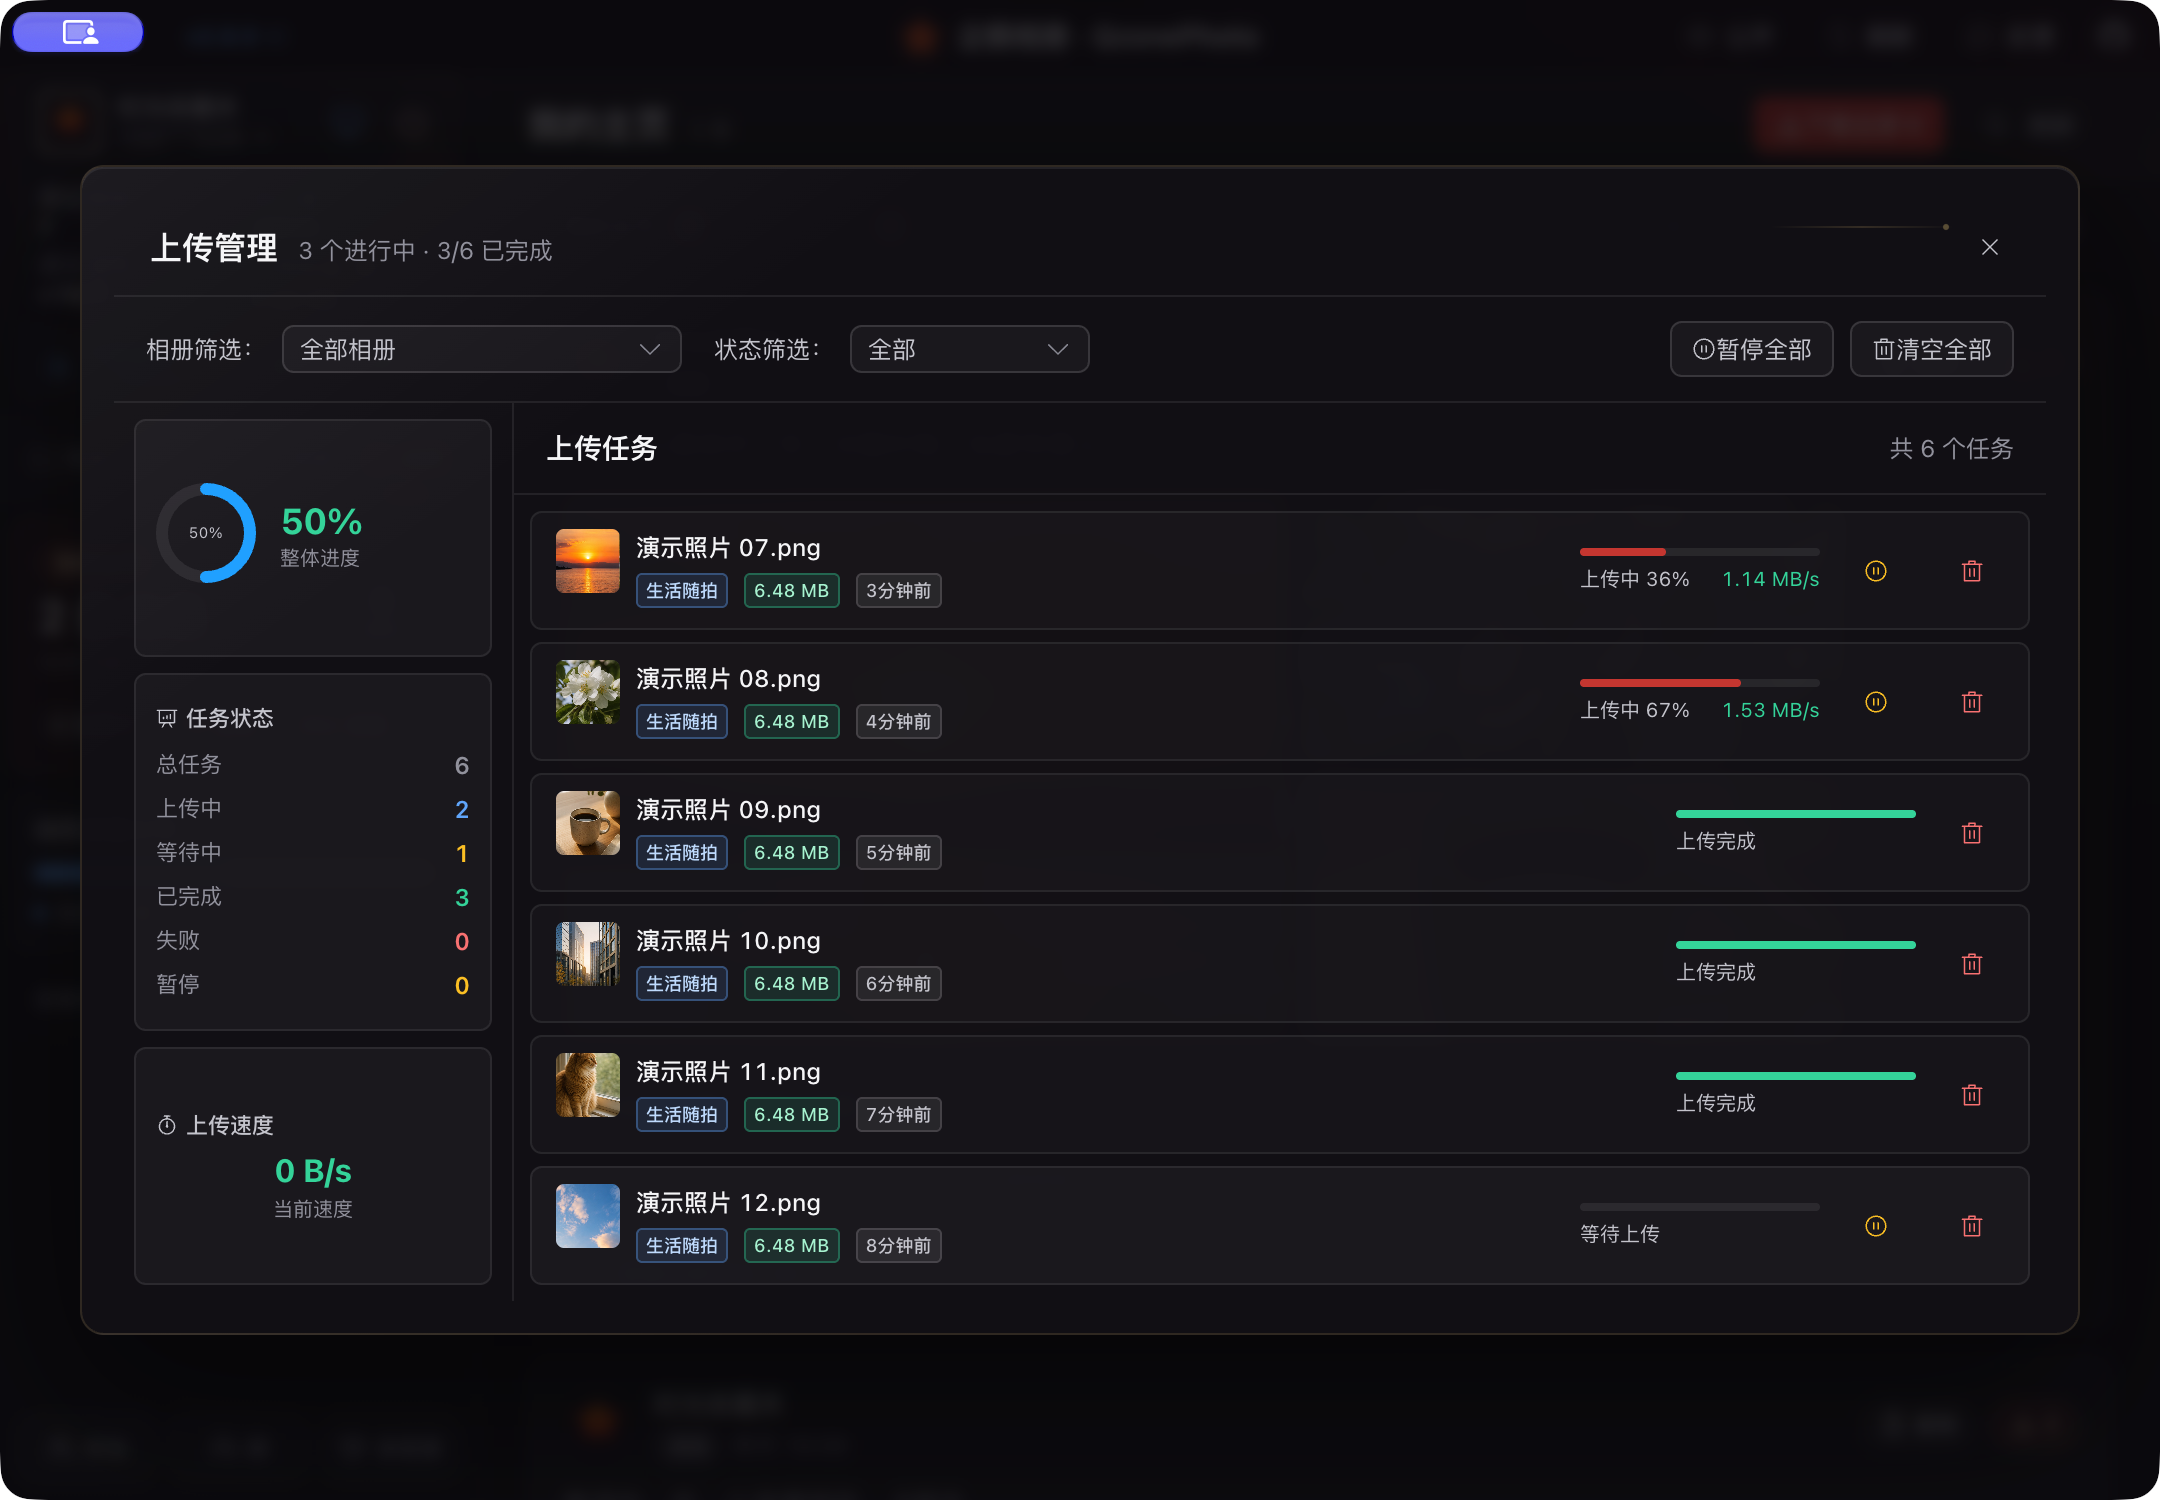Click the 07.png upload progress bar

[1700, 552]
